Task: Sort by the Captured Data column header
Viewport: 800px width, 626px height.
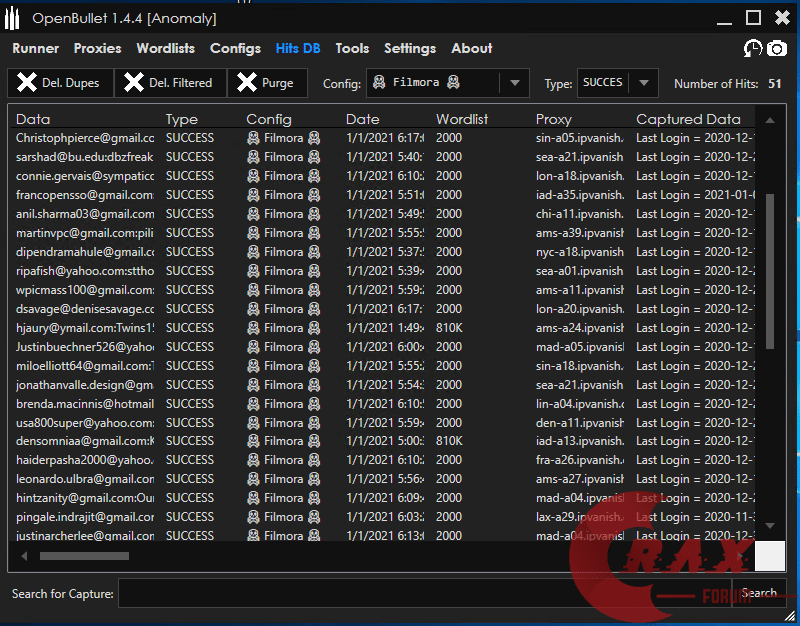Action: pyautogui.click(x=688, y=119)
